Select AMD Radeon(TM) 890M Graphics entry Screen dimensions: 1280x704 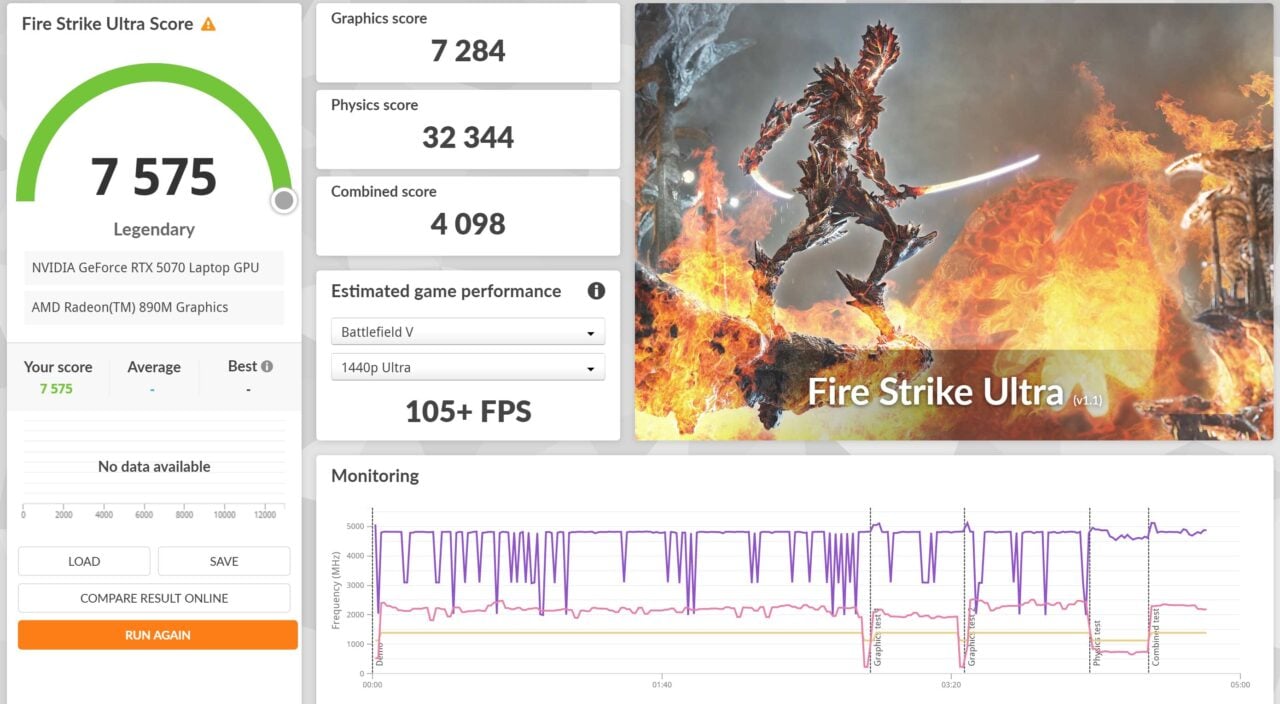(x=154, y=307)
